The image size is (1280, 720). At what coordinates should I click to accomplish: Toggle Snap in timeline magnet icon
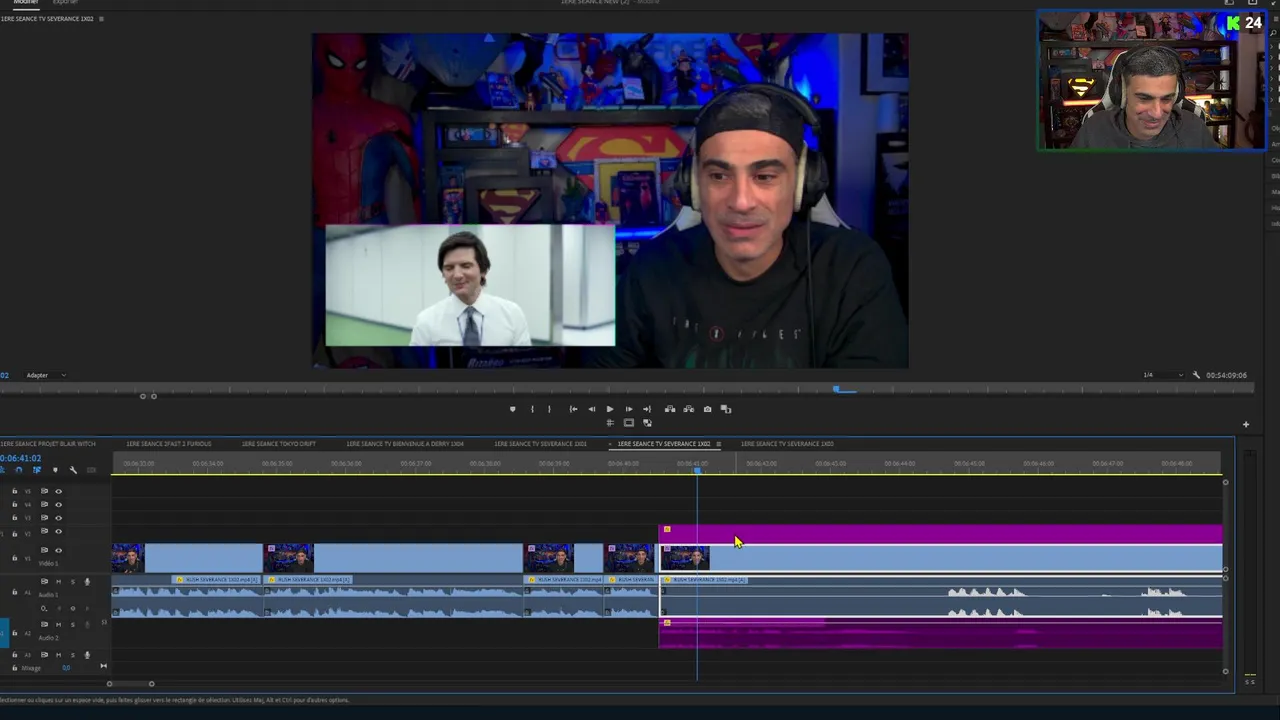(19, 470)
